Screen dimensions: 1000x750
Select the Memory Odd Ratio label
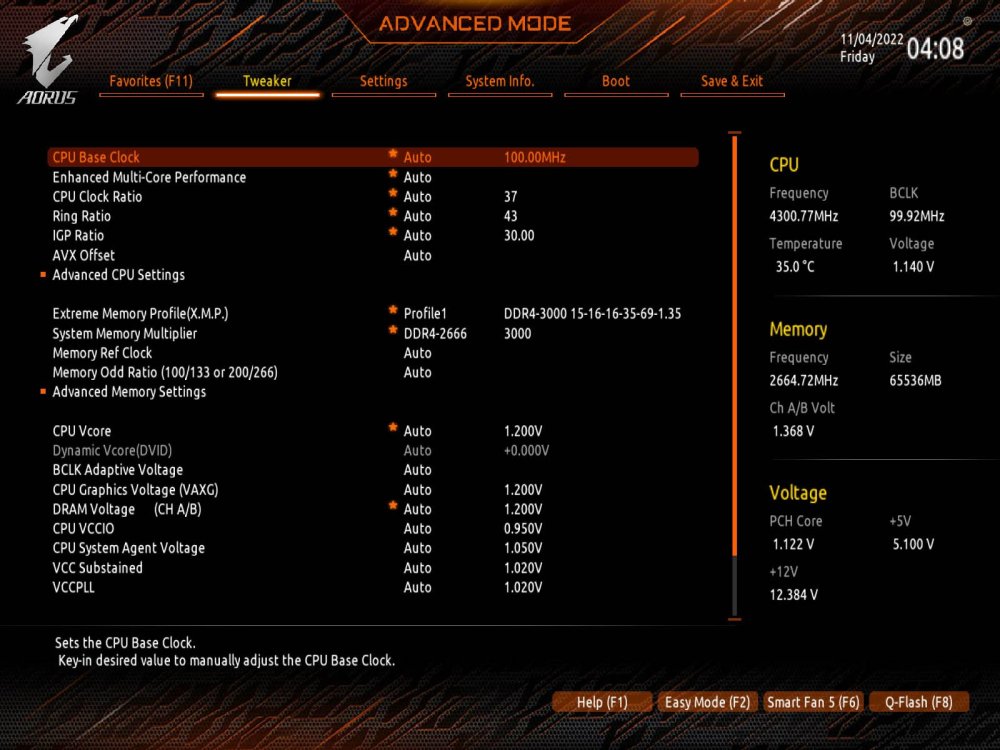click(x=165, y=372)
